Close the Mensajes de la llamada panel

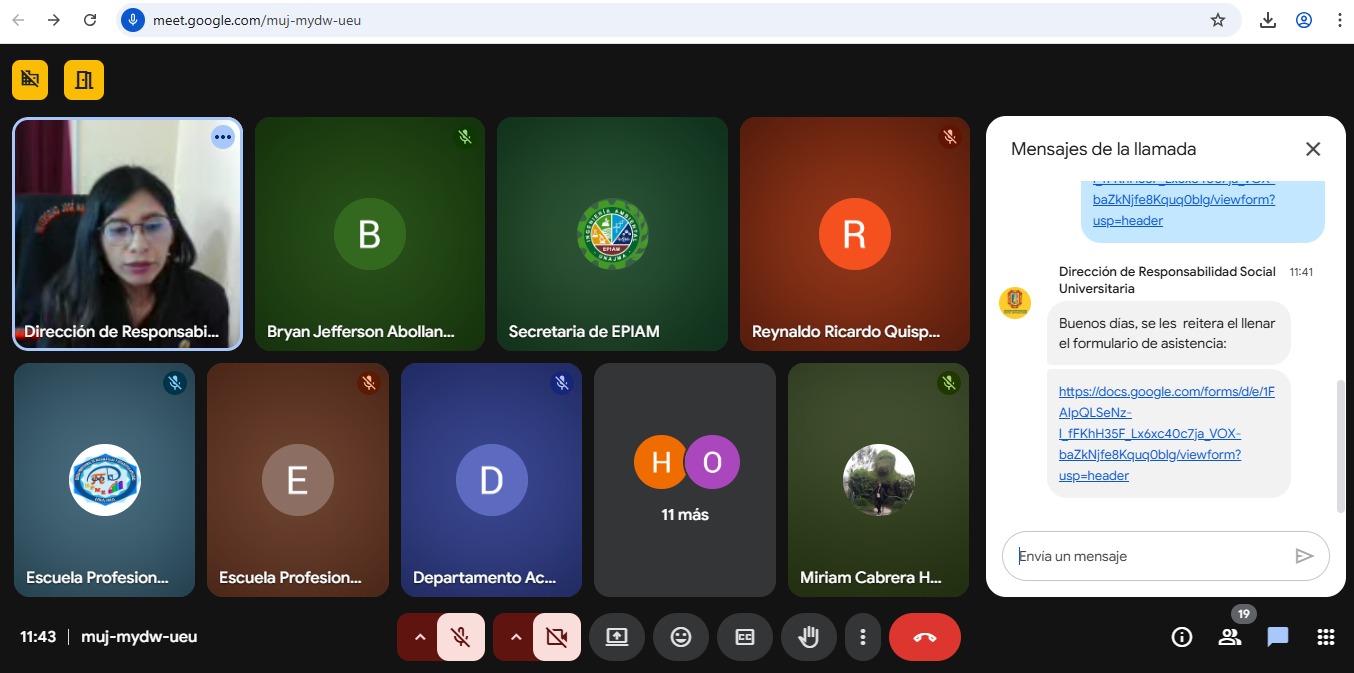pyautogui.click(x=1313, y=149)
